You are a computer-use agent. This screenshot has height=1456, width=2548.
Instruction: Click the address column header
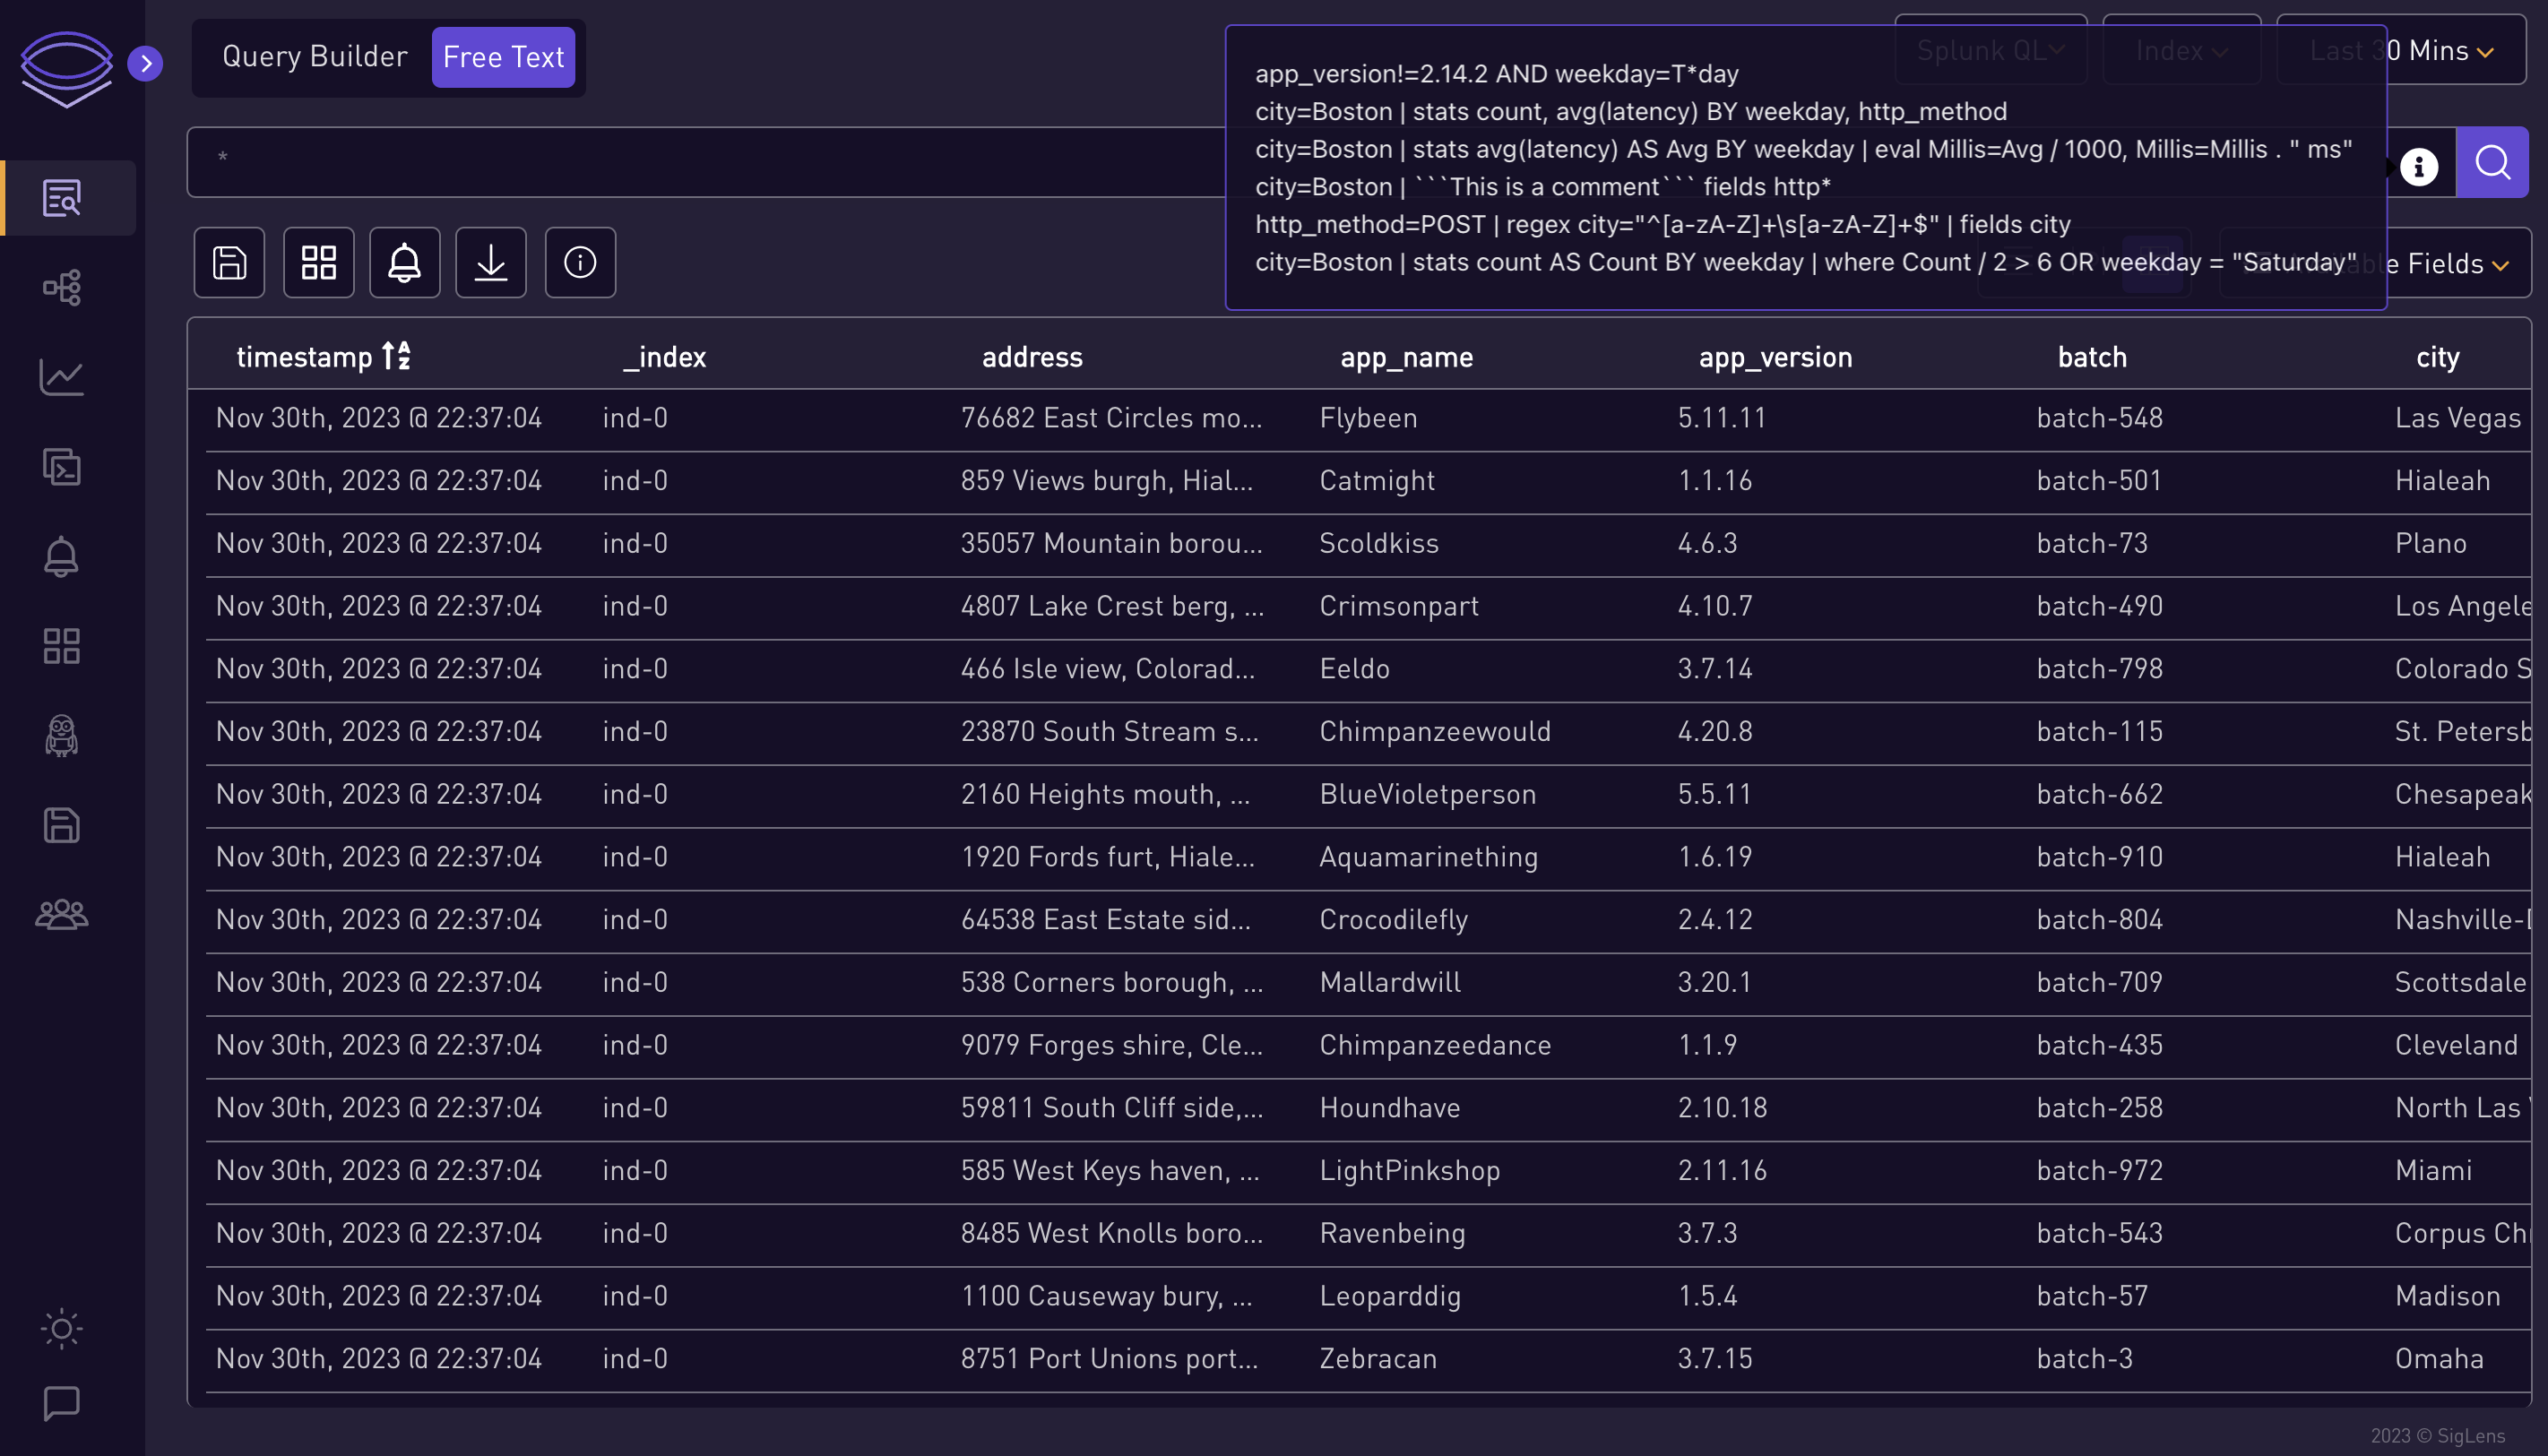pos(1032,357)
